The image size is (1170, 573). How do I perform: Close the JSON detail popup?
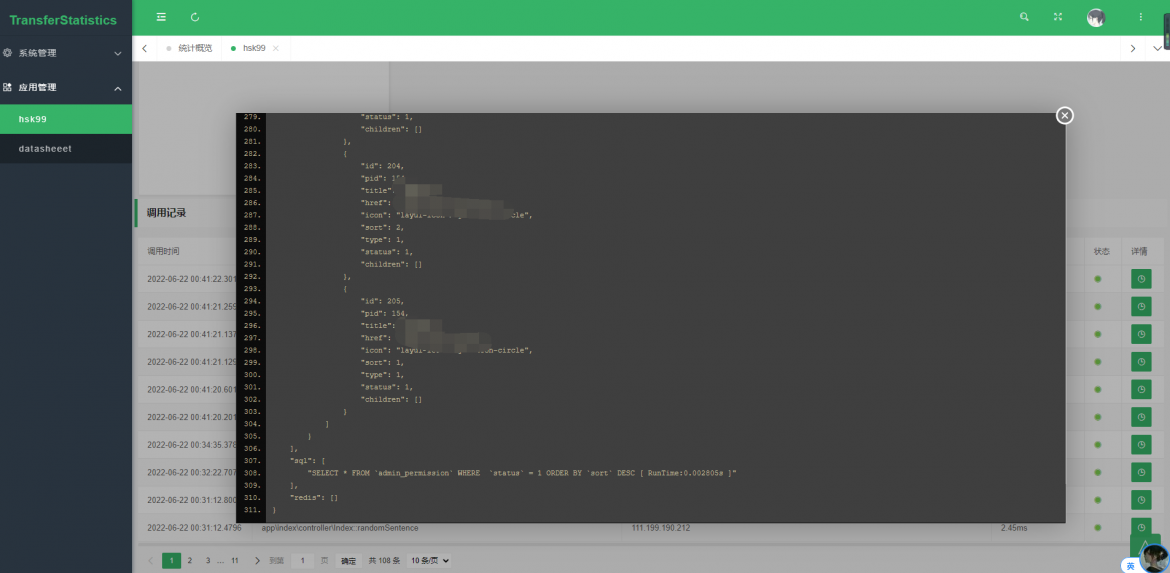click(x=1065, y=115)
